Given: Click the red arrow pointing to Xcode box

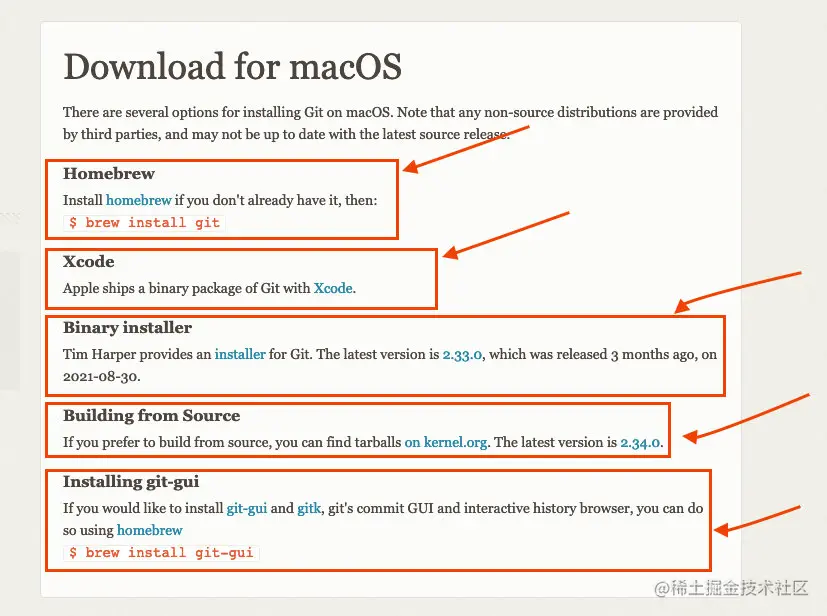Looking at the screenshot, I should 506,235.
